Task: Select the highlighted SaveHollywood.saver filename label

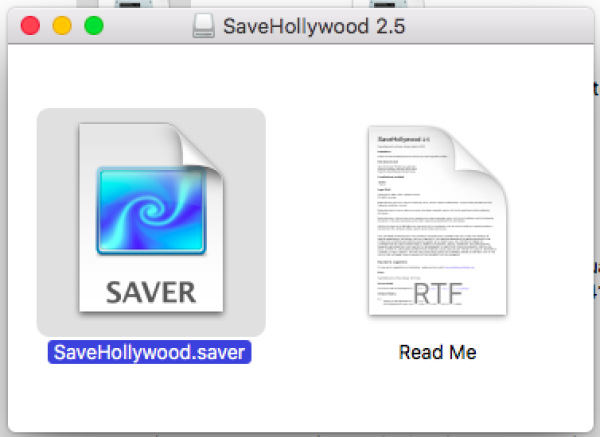Action: click(x=152, y=353)
